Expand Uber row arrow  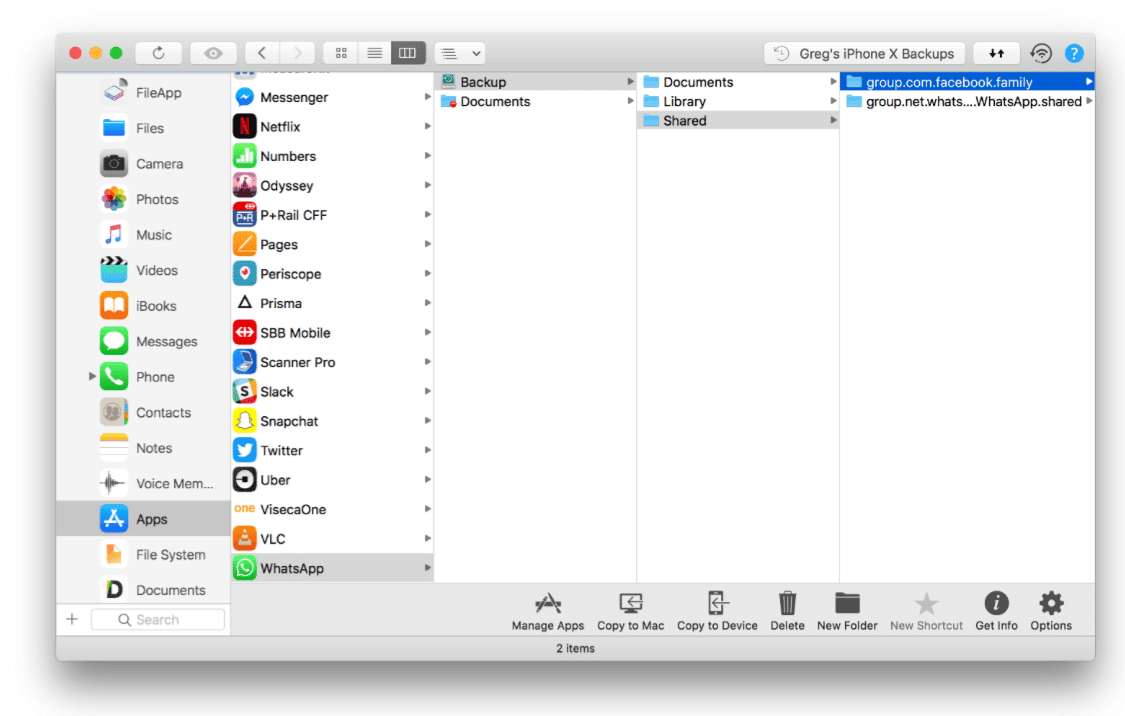point(428,479)
